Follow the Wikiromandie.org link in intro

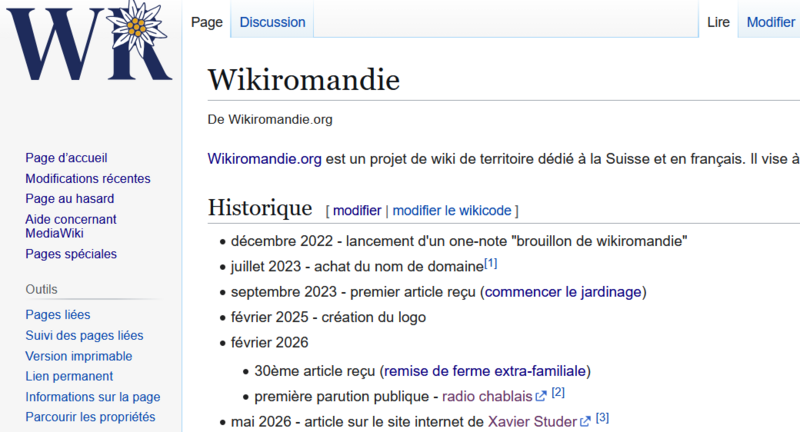point(264,159)
